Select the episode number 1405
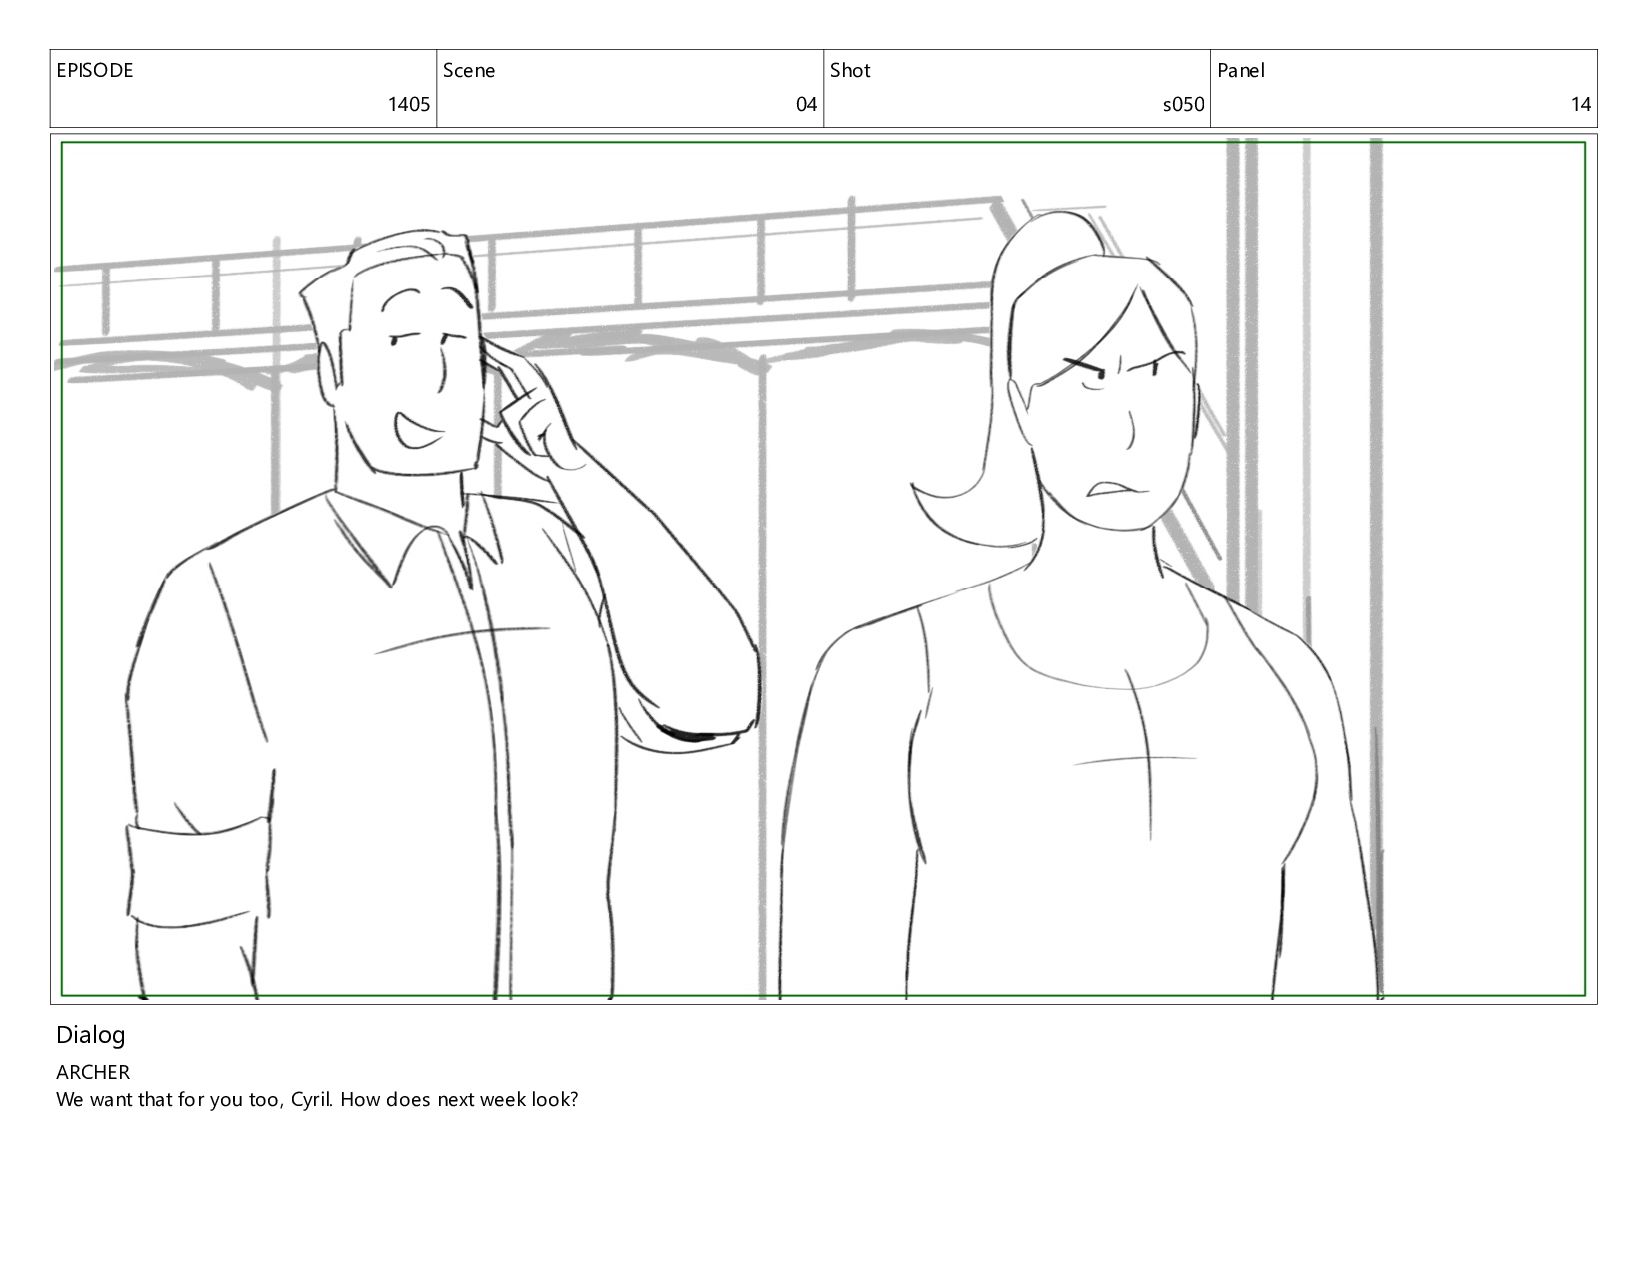Image resolution: width=1650 pixels, height=1275 pixels. point(409,104)
